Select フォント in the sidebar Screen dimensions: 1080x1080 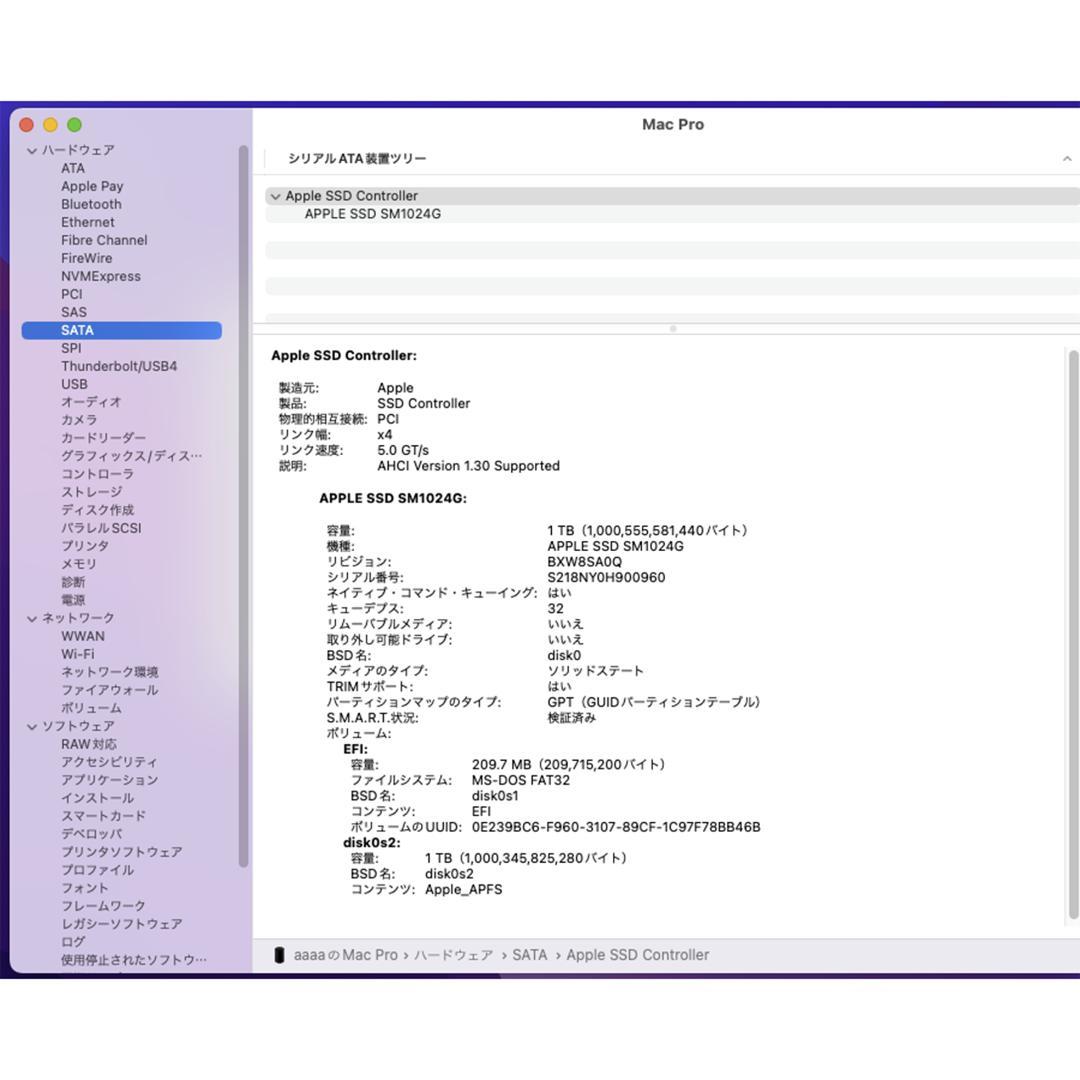coord(85,888)
